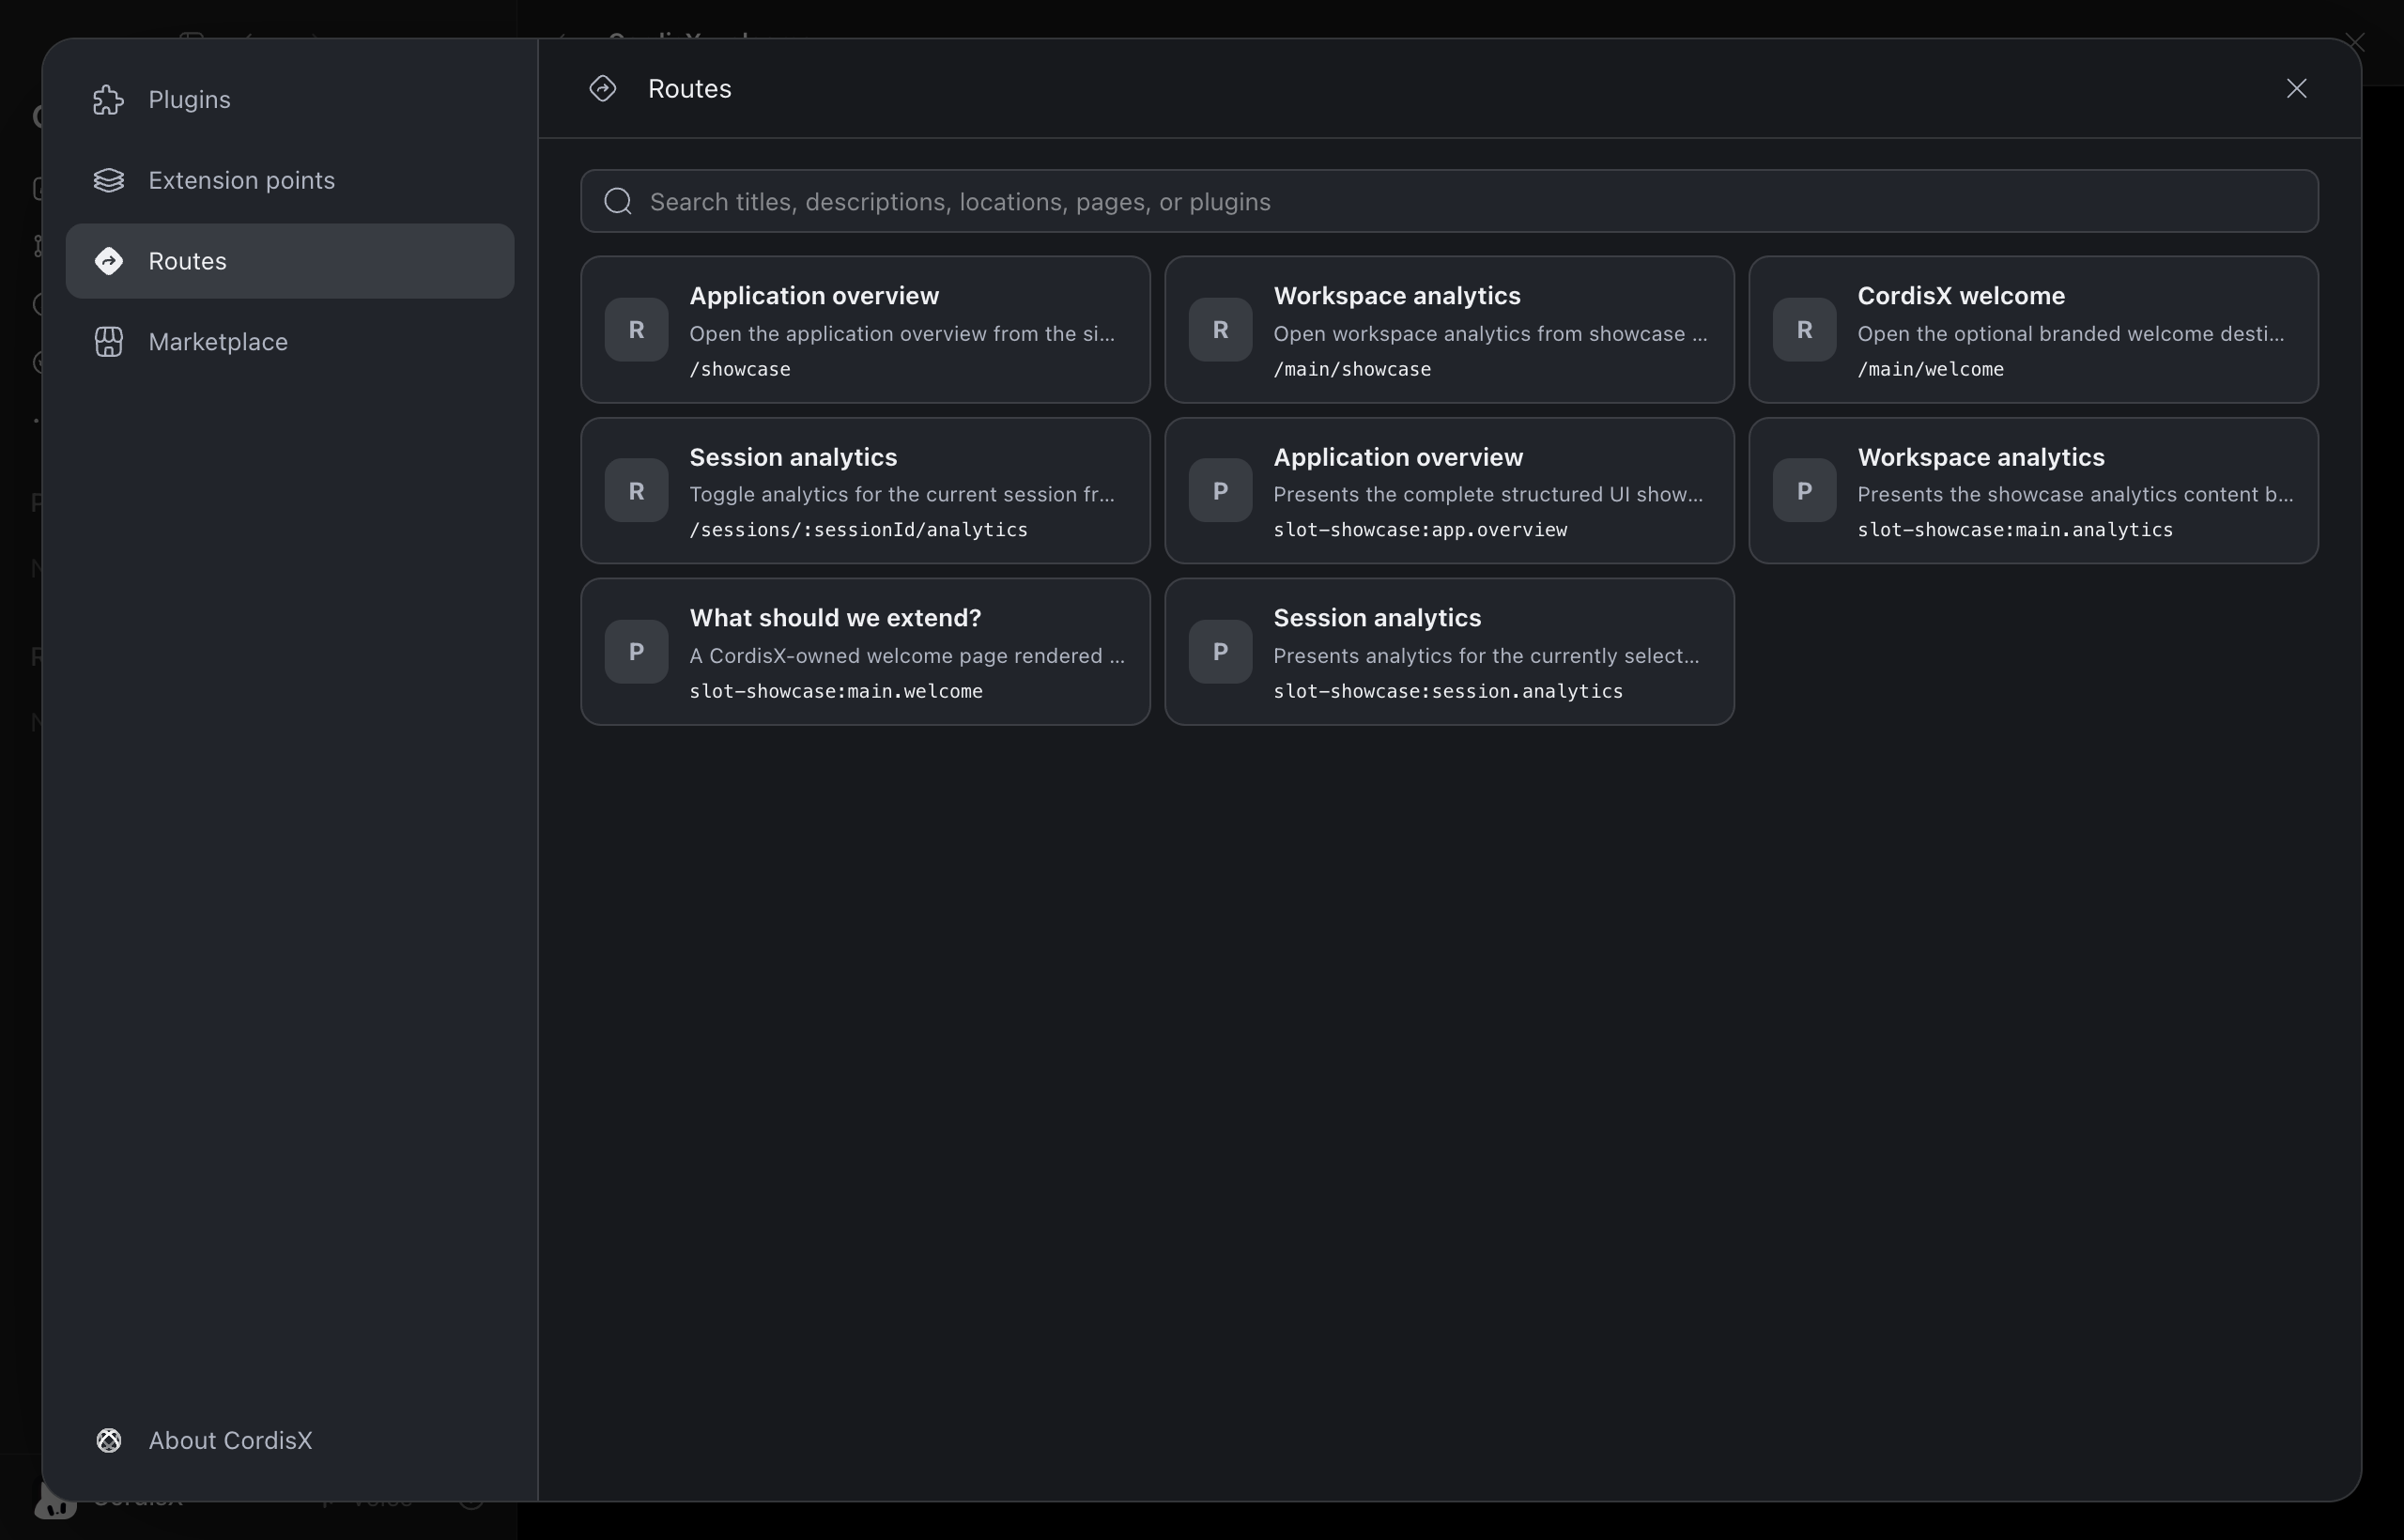This screenshot has height=1540, width=2404.
Task: Click the Extension points layers icon
Action: pos(108,180)
